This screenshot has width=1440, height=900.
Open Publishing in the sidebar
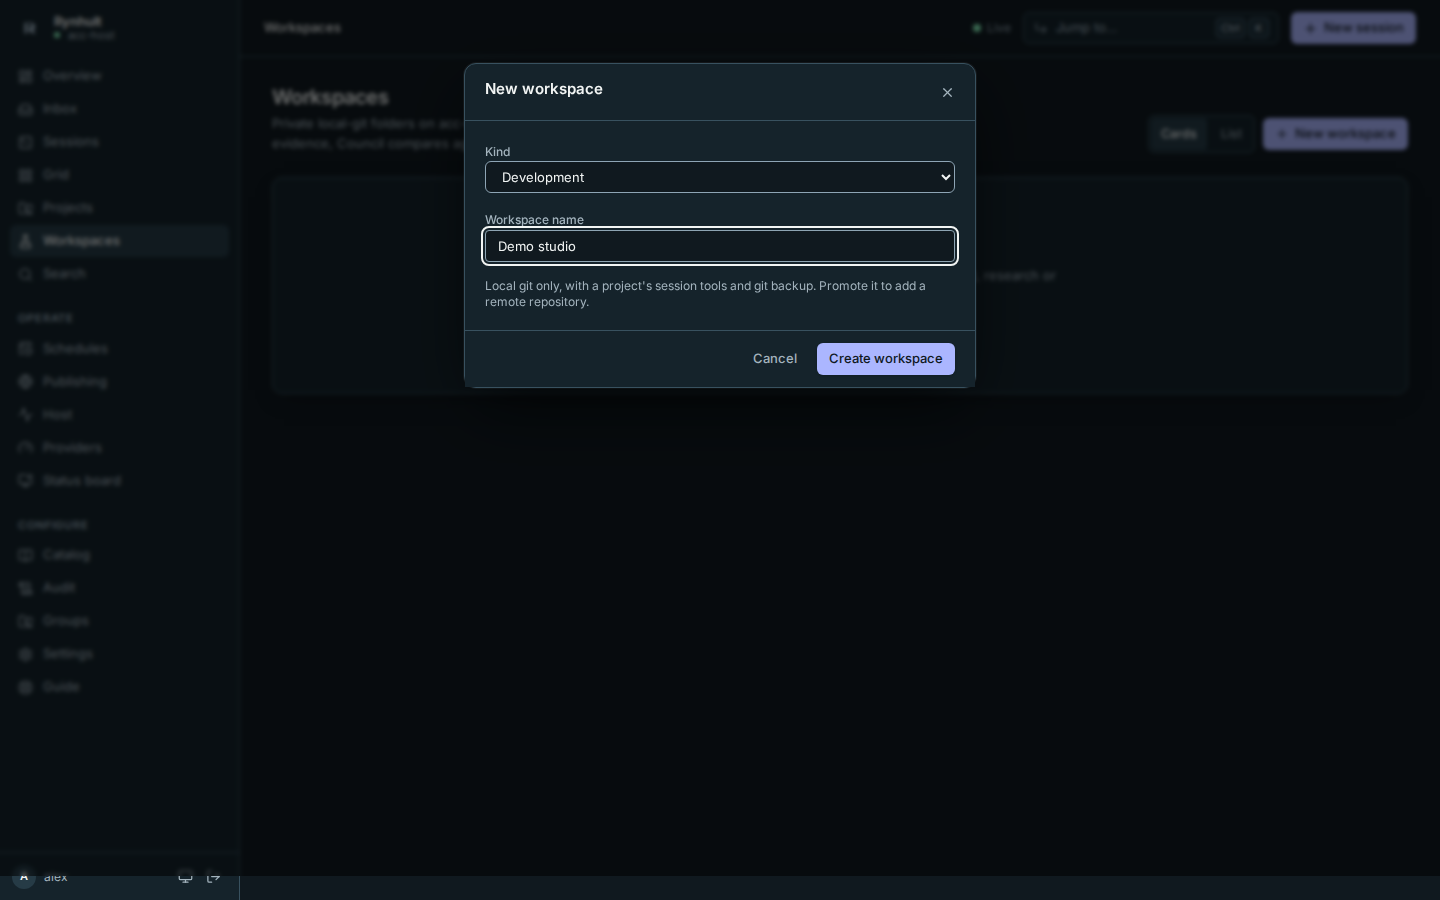[x=120, y=382]
